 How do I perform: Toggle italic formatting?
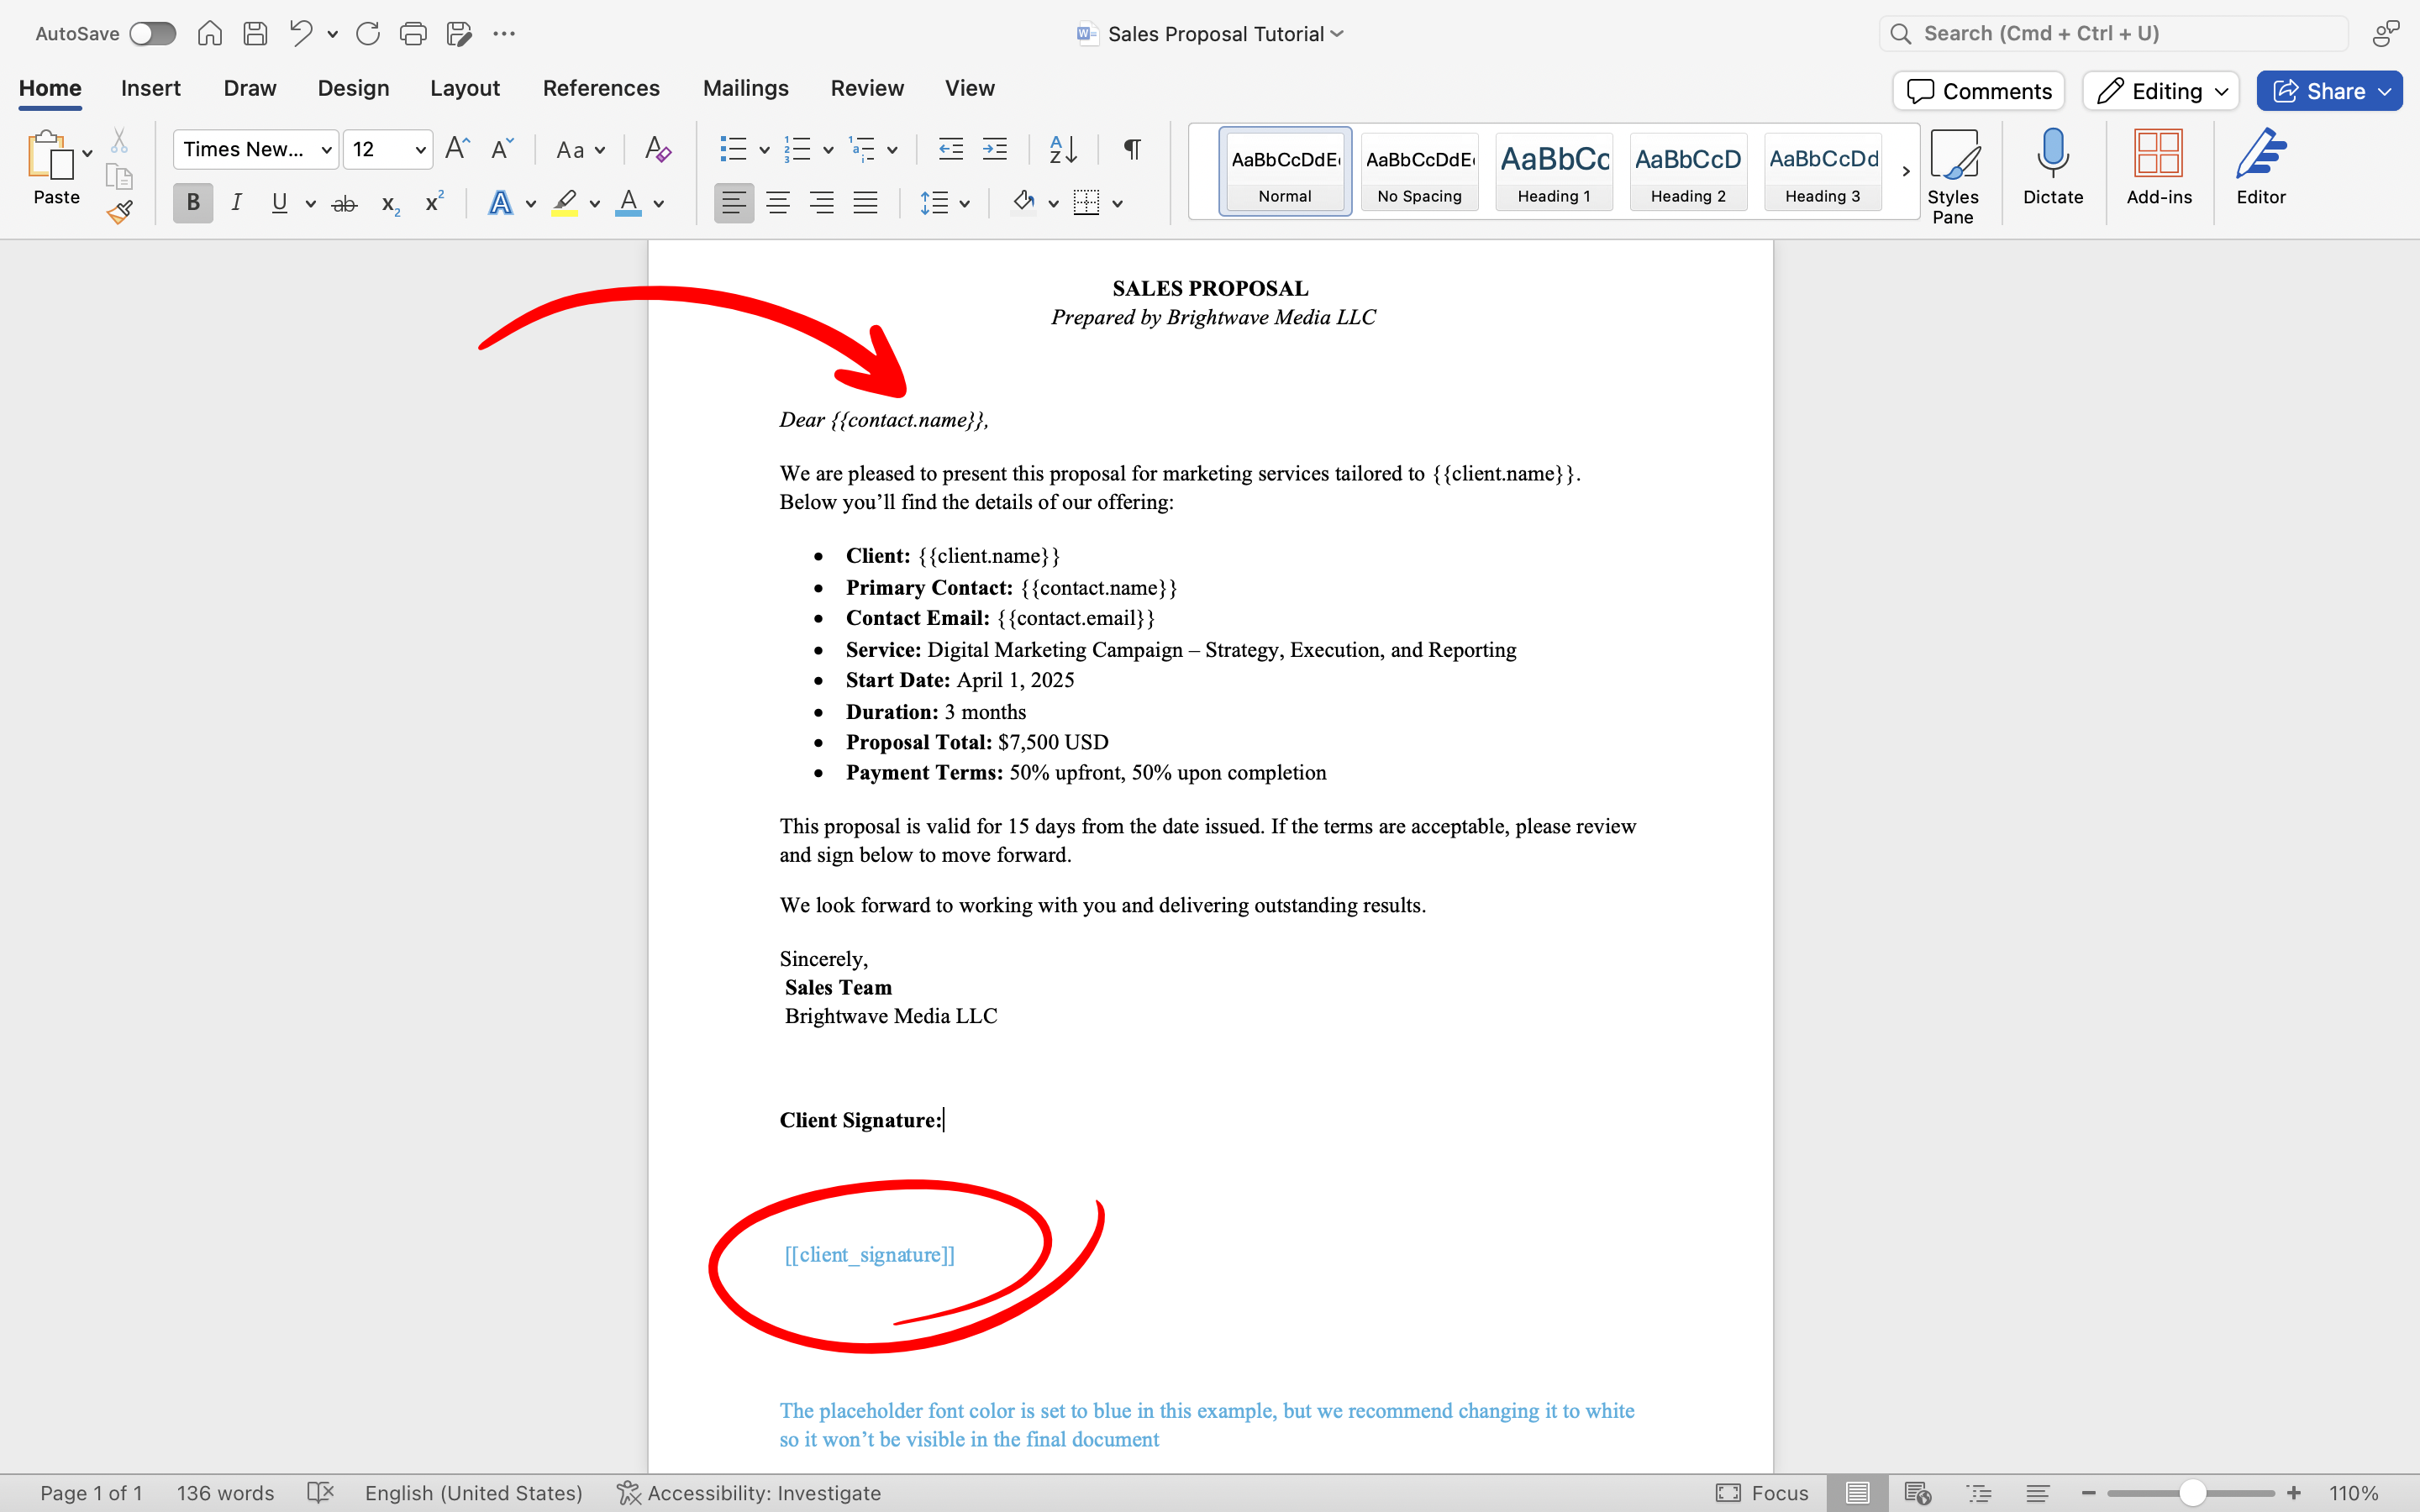(x=236, y=202)
